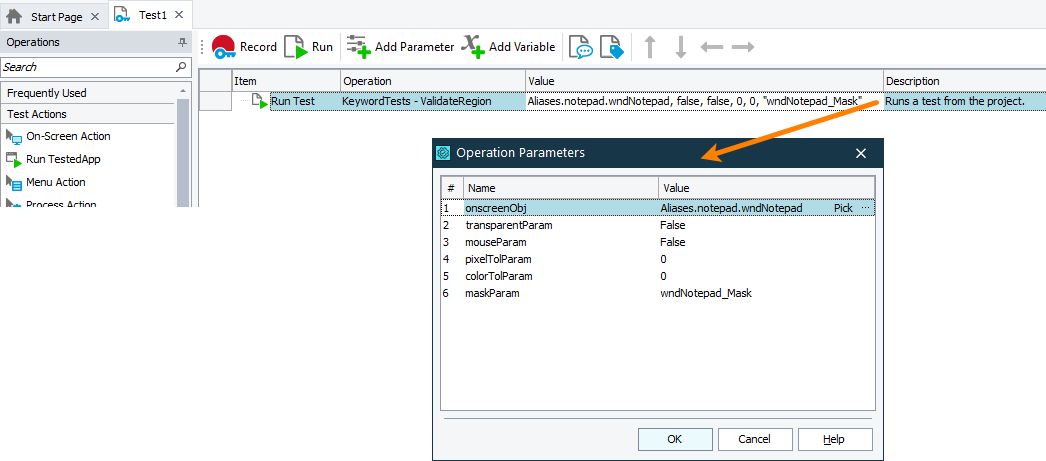Choose the Run TestedApp operation
The height and width of the screenshot is (461, 1046).
63,159
